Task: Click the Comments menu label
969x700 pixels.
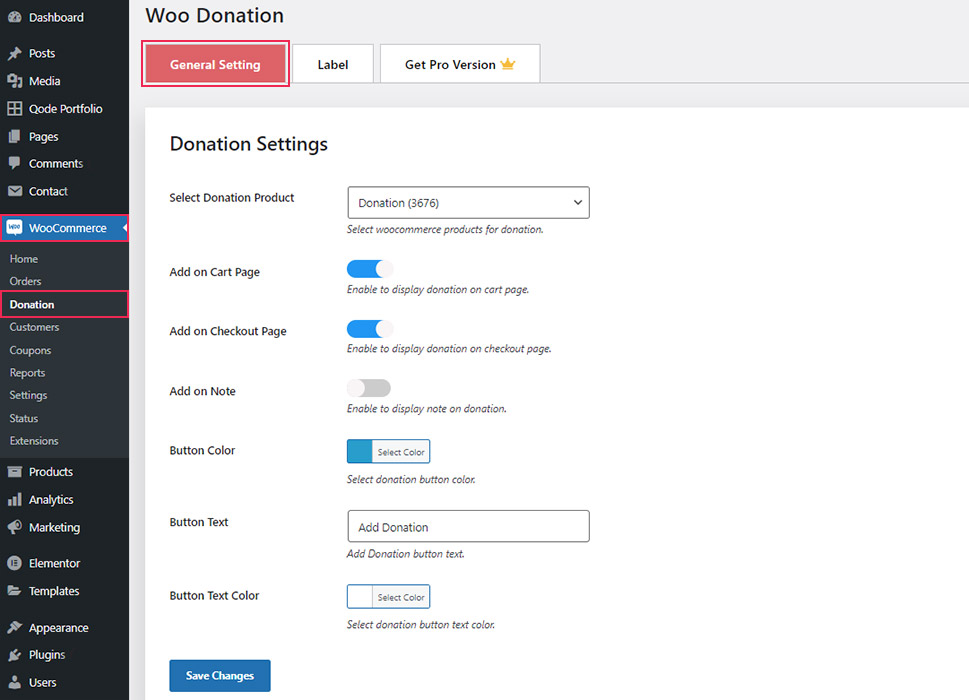Action: (56, 164)
